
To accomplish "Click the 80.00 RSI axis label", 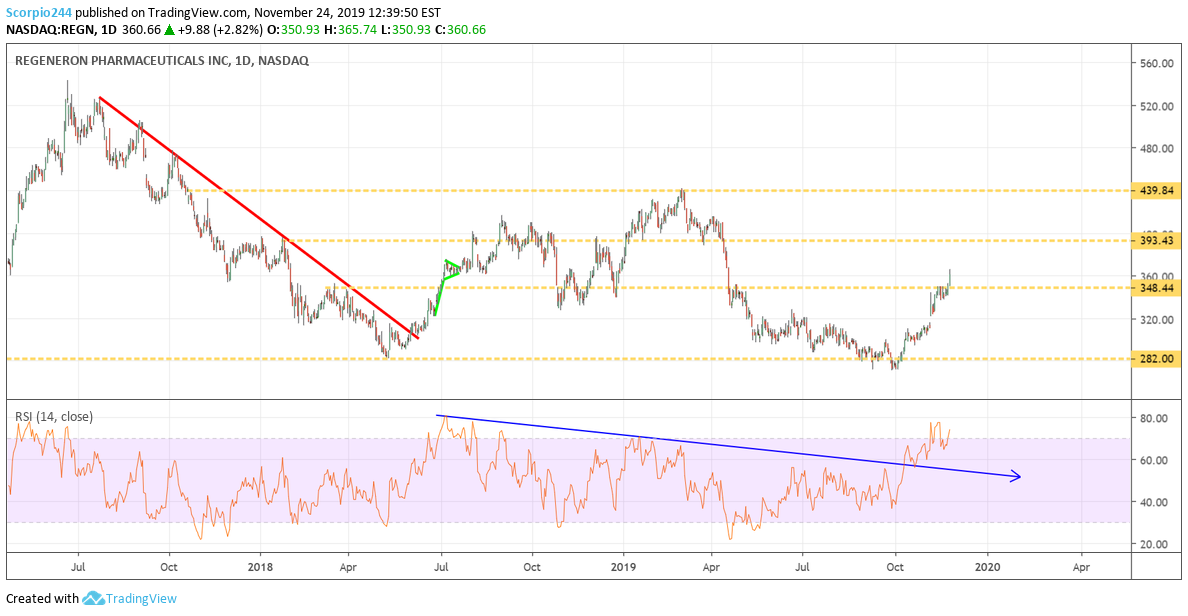I will [x=1153, y=418].
